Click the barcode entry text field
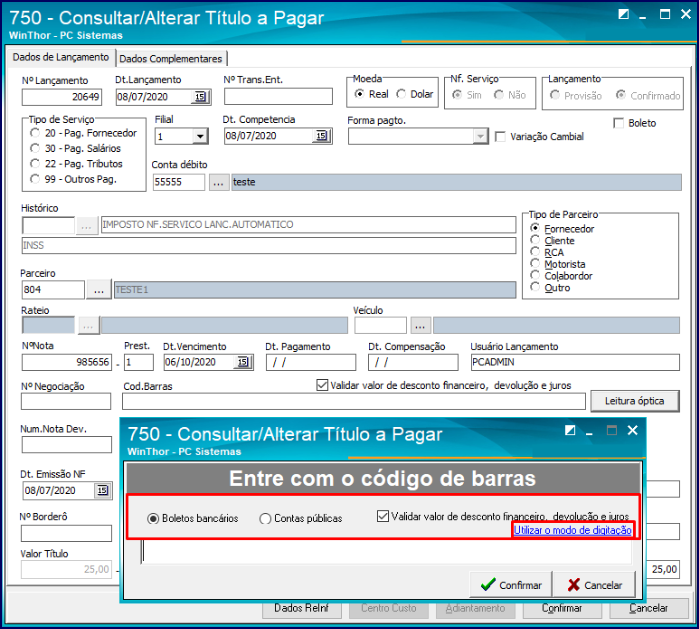Image resolution: width=699 pixels, height=629 pixels. coord(387,552)
